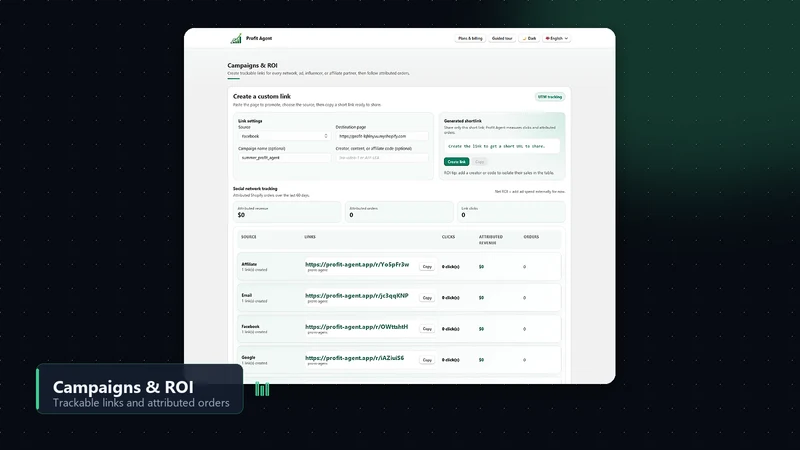Click the LINKS column header
This screenshot has height=450, width=800.
point(310,237)
